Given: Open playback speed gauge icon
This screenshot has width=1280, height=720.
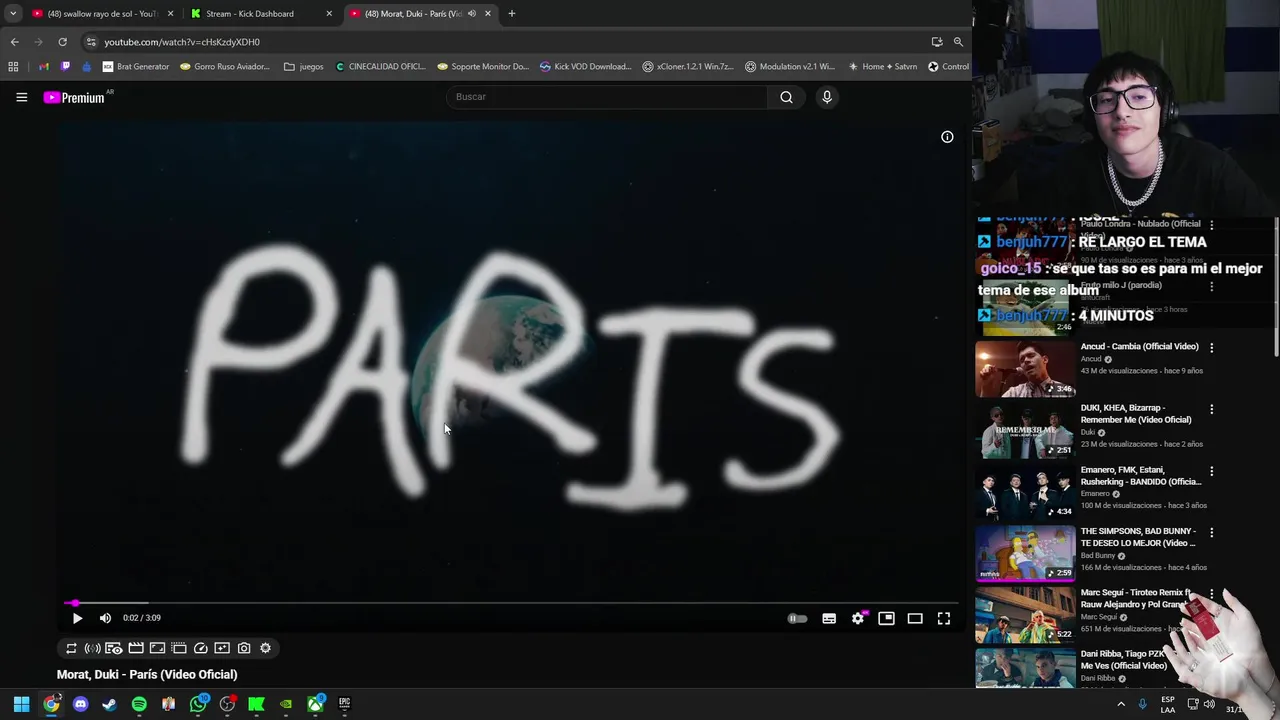Looking at the screenshot, I should pyautogui.click(x=201, y=648).
